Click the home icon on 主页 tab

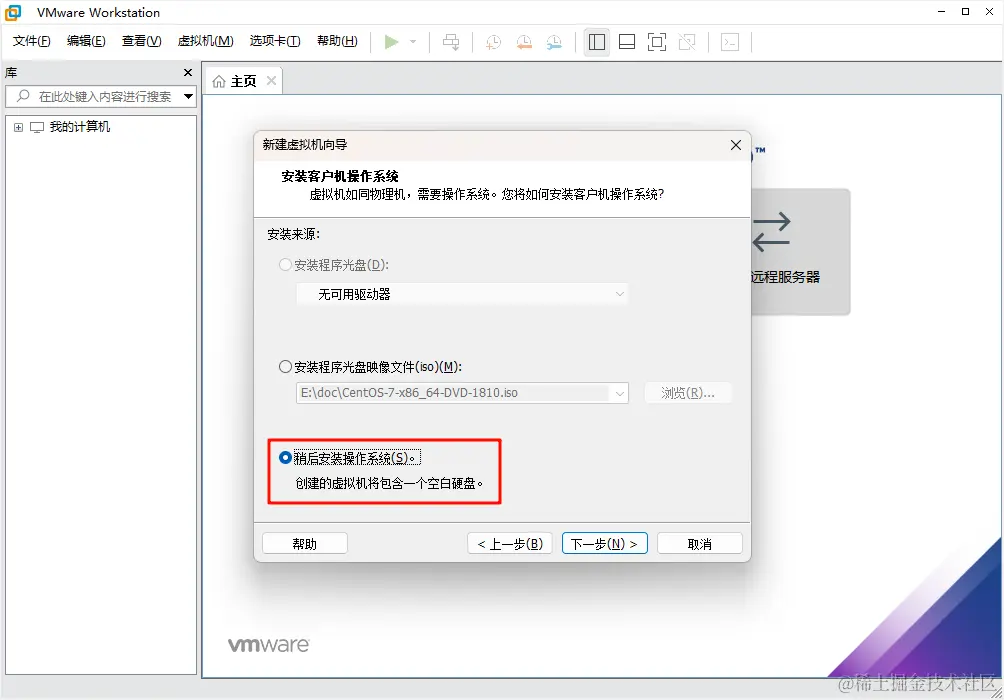click(x=219, y=81)
